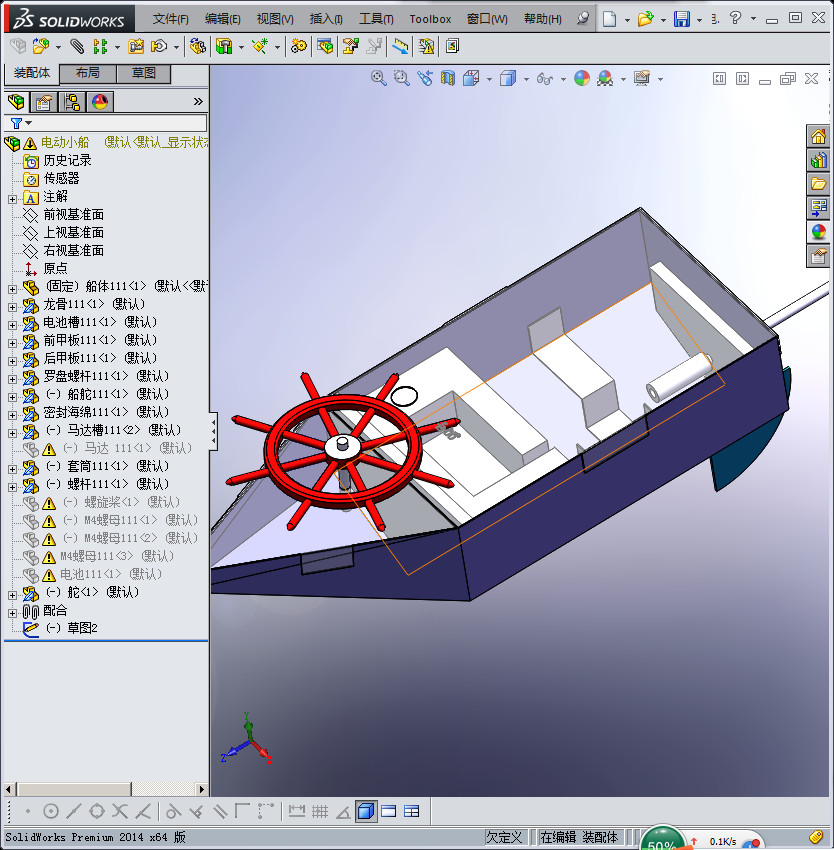
Task: Expand the 配合 mates folder
Action: click(12, 613)
